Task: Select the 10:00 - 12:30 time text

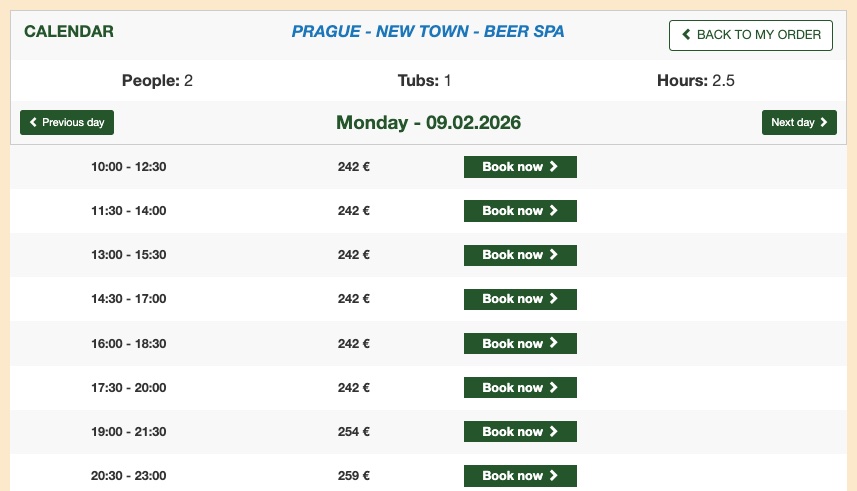Action: pos(128,167)
